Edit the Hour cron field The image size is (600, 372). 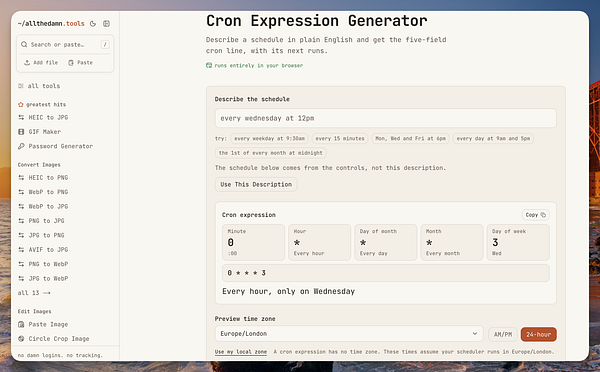click(320, 243)
